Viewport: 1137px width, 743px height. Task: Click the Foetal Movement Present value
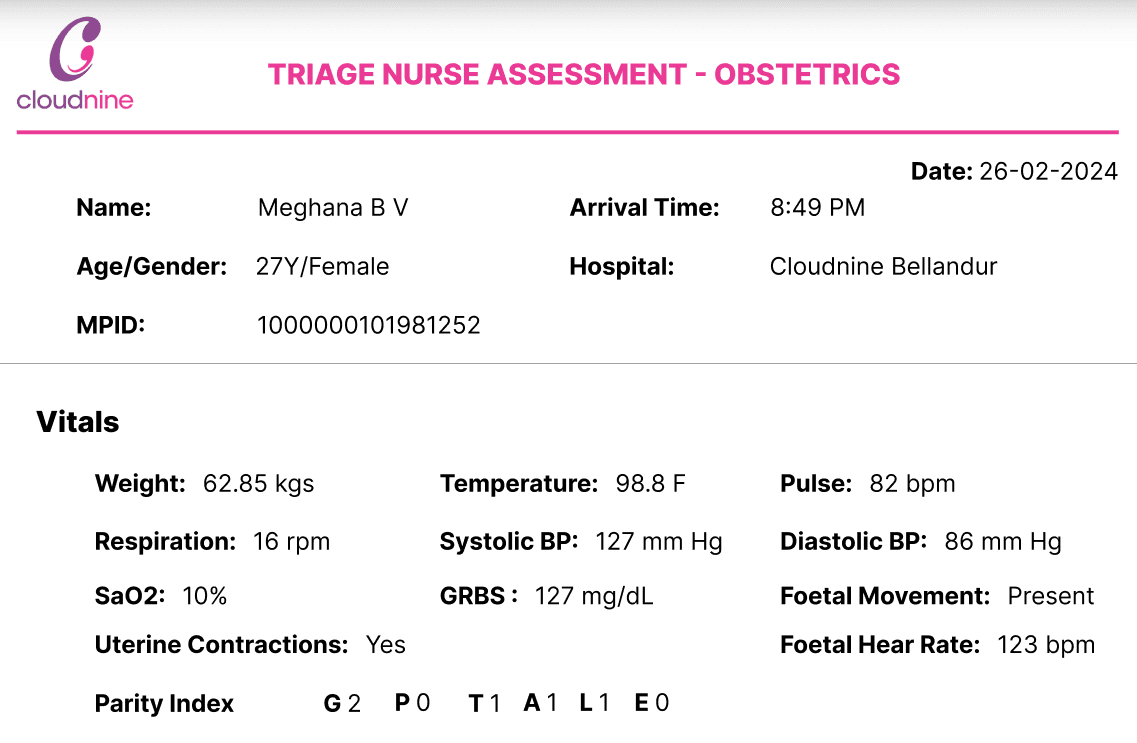(x=1050, y=596)
